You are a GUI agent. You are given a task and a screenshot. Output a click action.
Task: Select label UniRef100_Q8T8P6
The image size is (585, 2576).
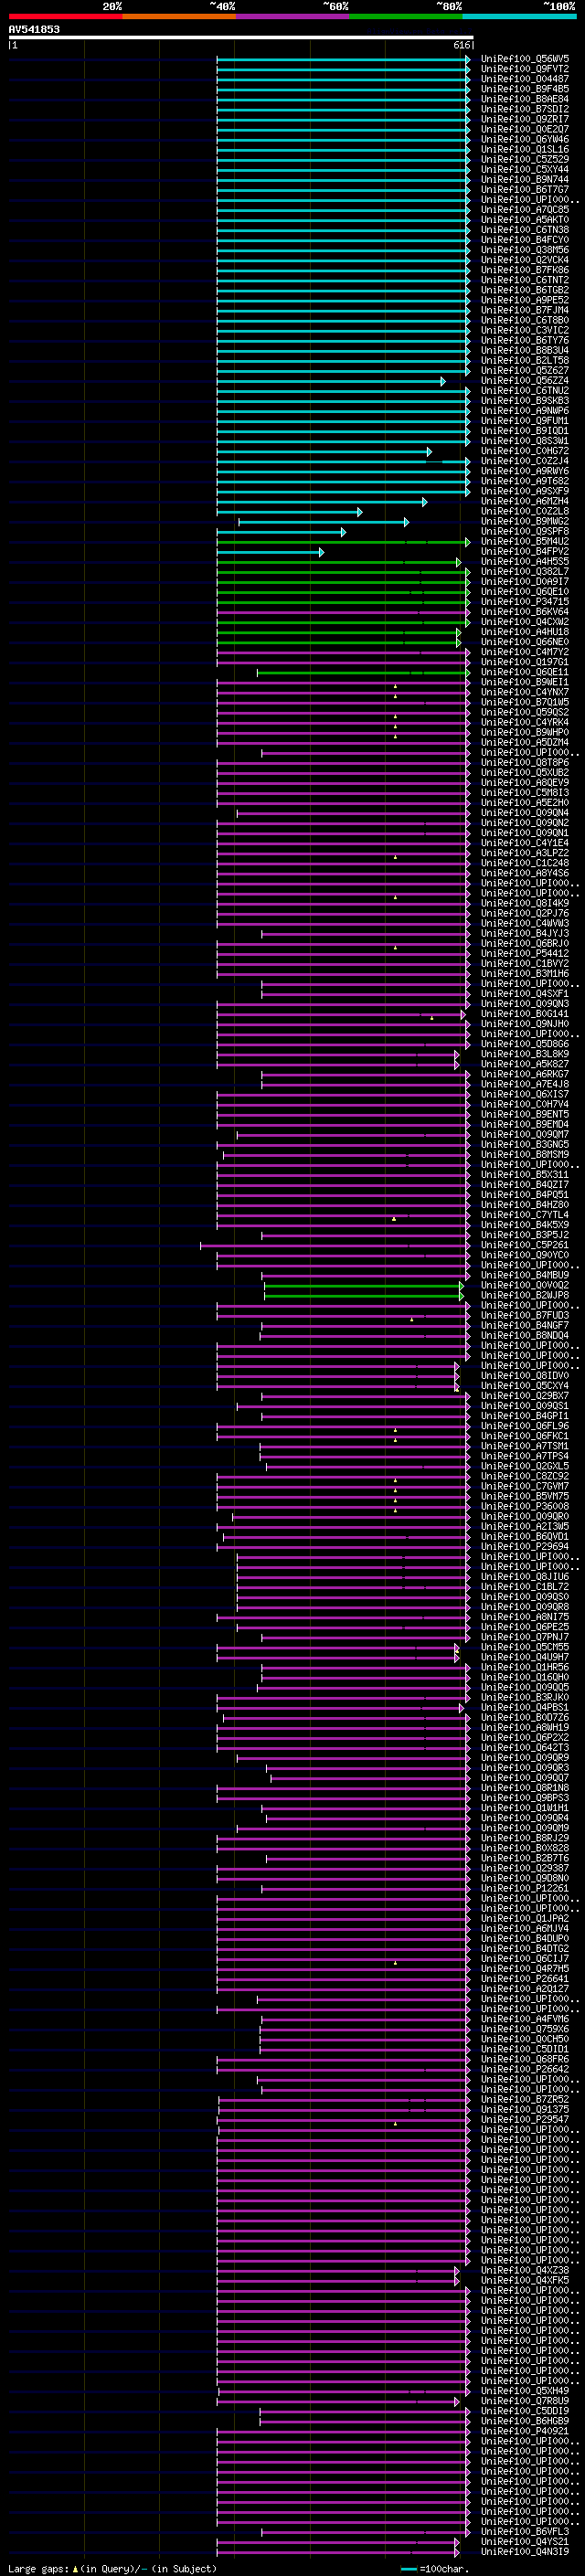pos(525,762)
